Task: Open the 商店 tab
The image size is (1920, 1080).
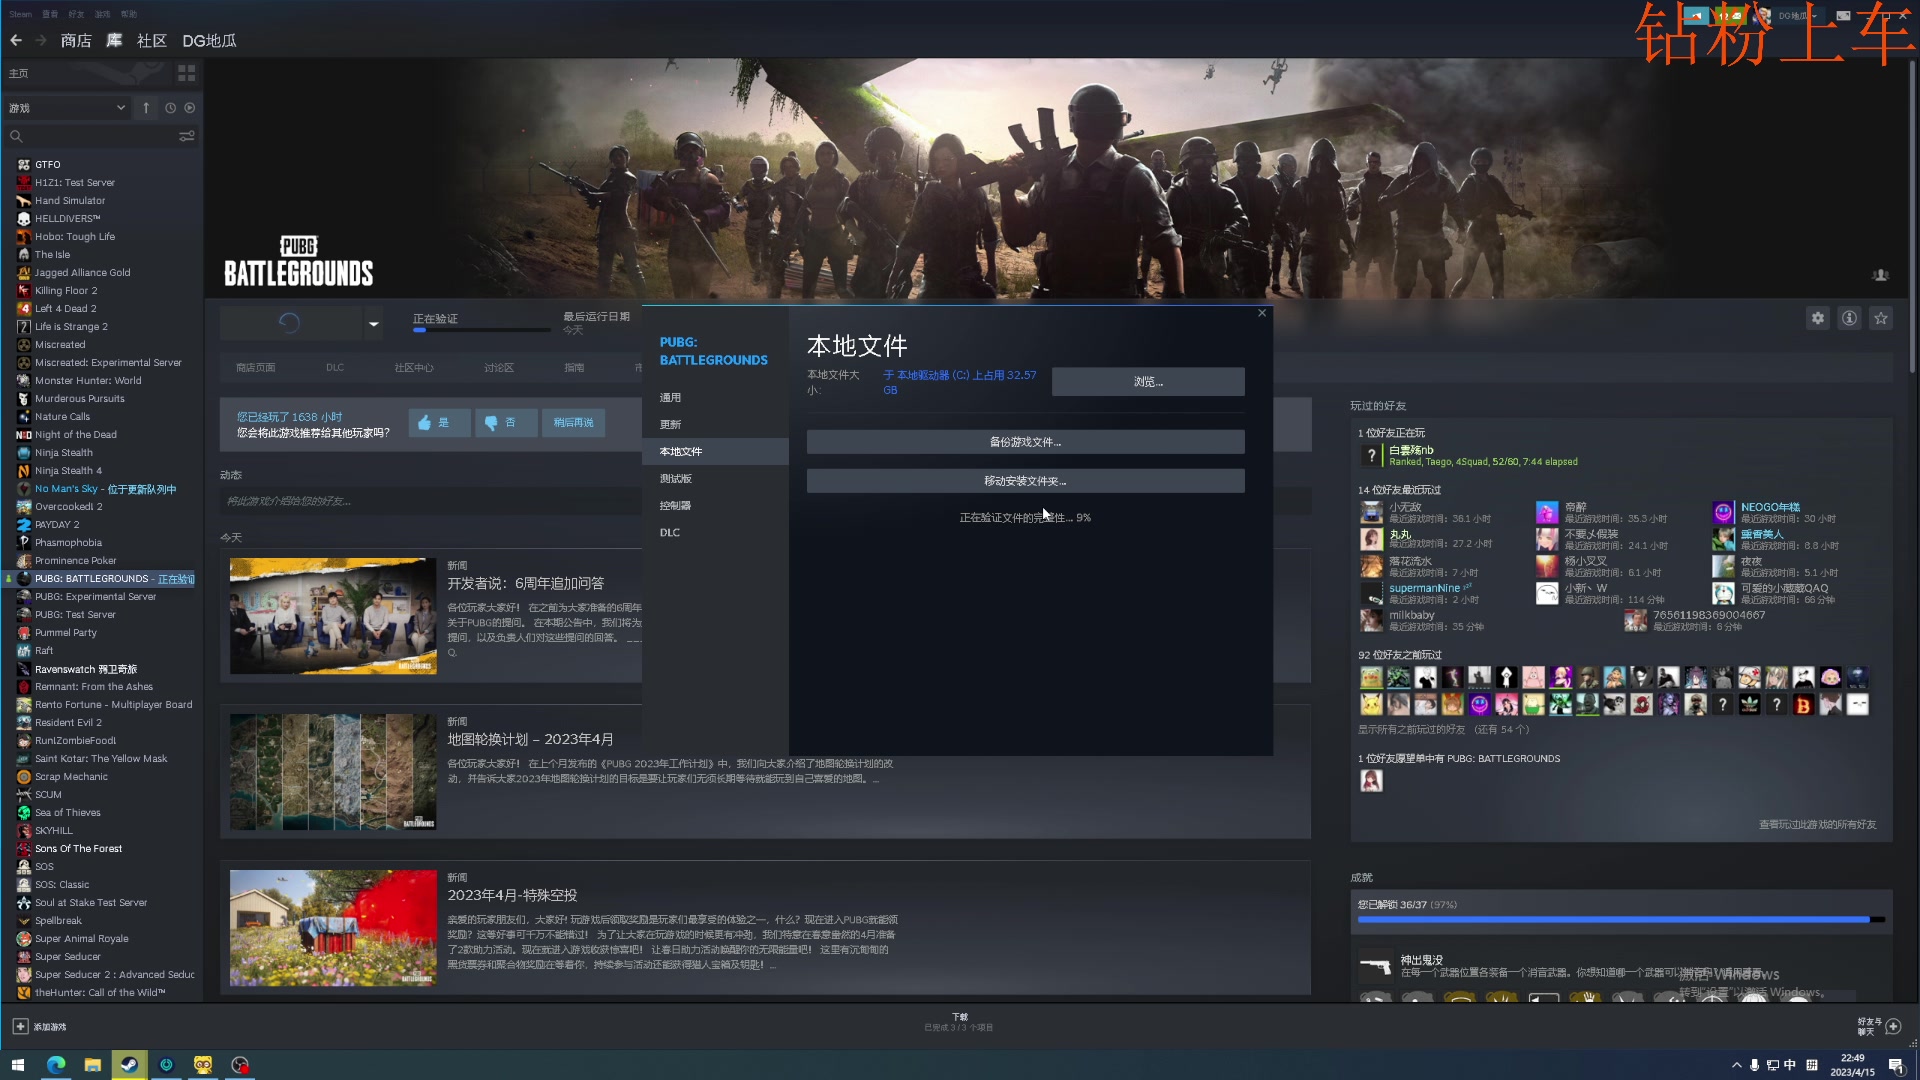Action: [76, 40]
